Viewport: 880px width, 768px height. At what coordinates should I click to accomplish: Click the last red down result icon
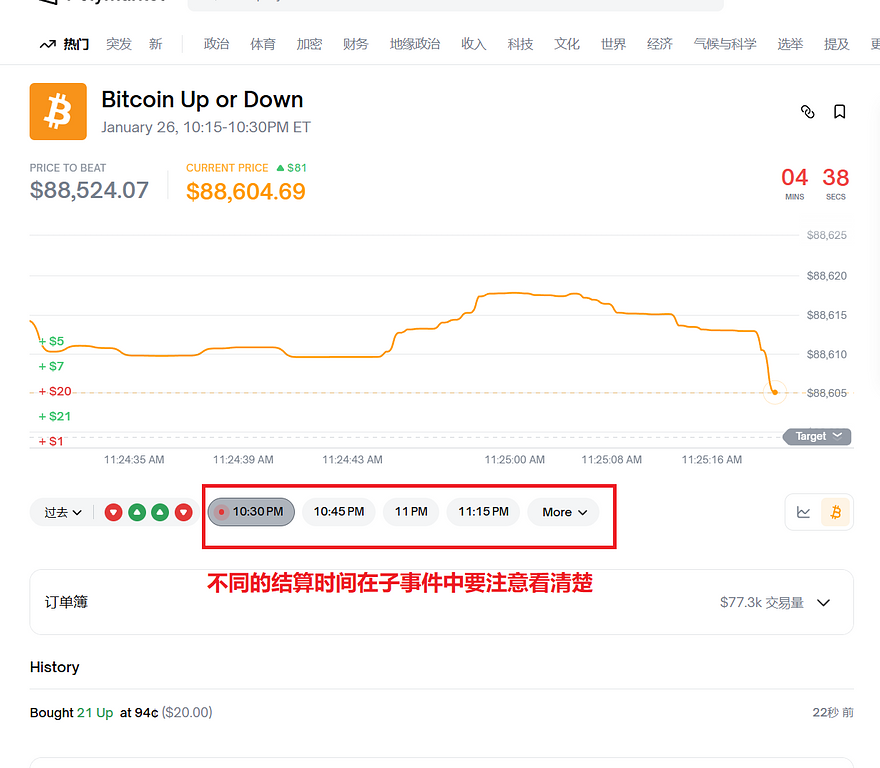pyautogui.click(x=183, y=512)
